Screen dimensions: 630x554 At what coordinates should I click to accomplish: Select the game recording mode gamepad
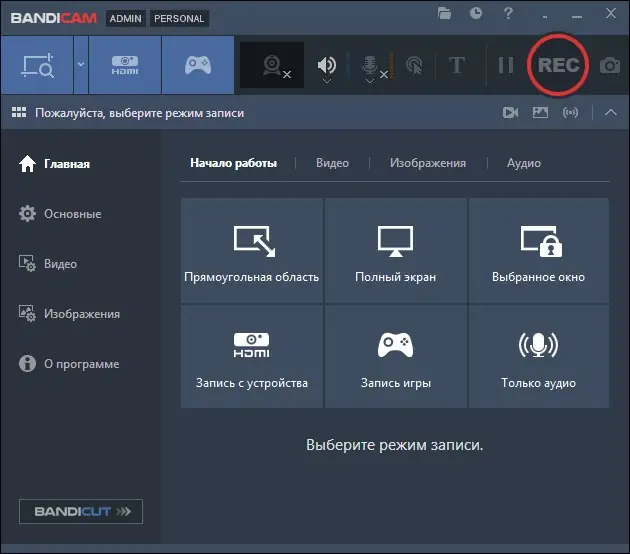[198, 65]
